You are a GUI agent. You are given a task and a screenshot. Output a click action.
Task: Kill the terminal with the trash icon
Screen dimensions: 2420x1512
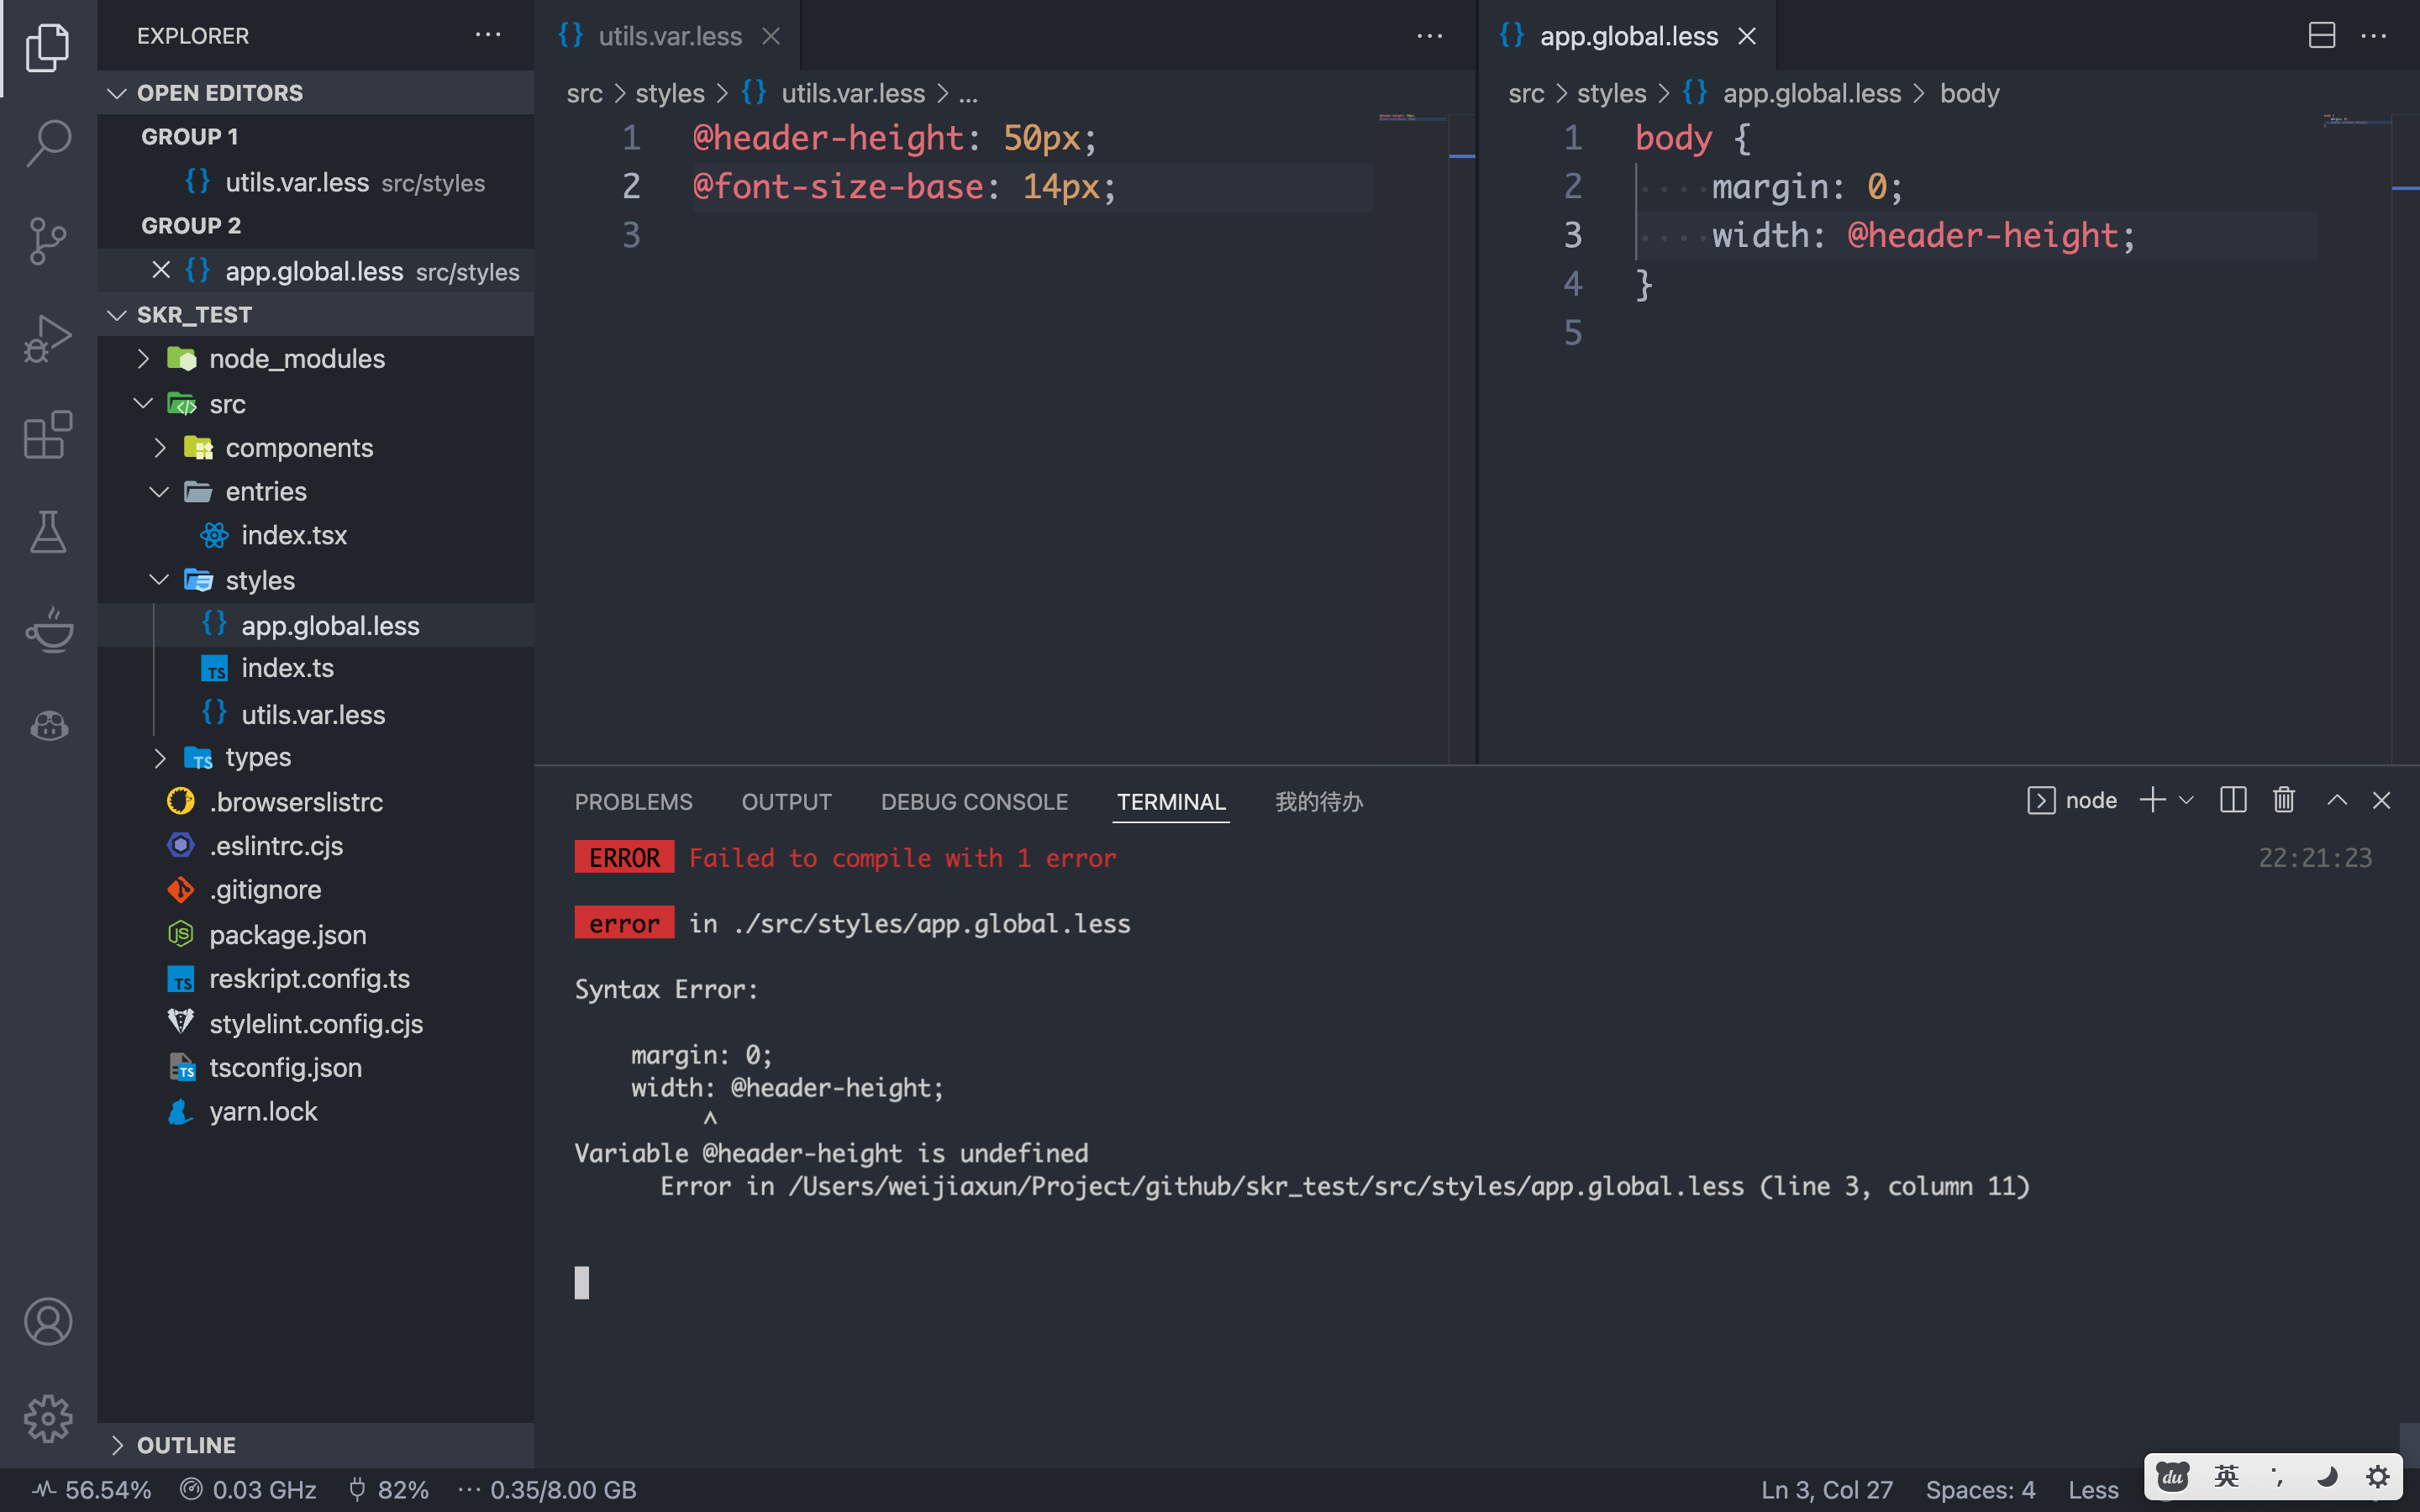pos(2284,799)
